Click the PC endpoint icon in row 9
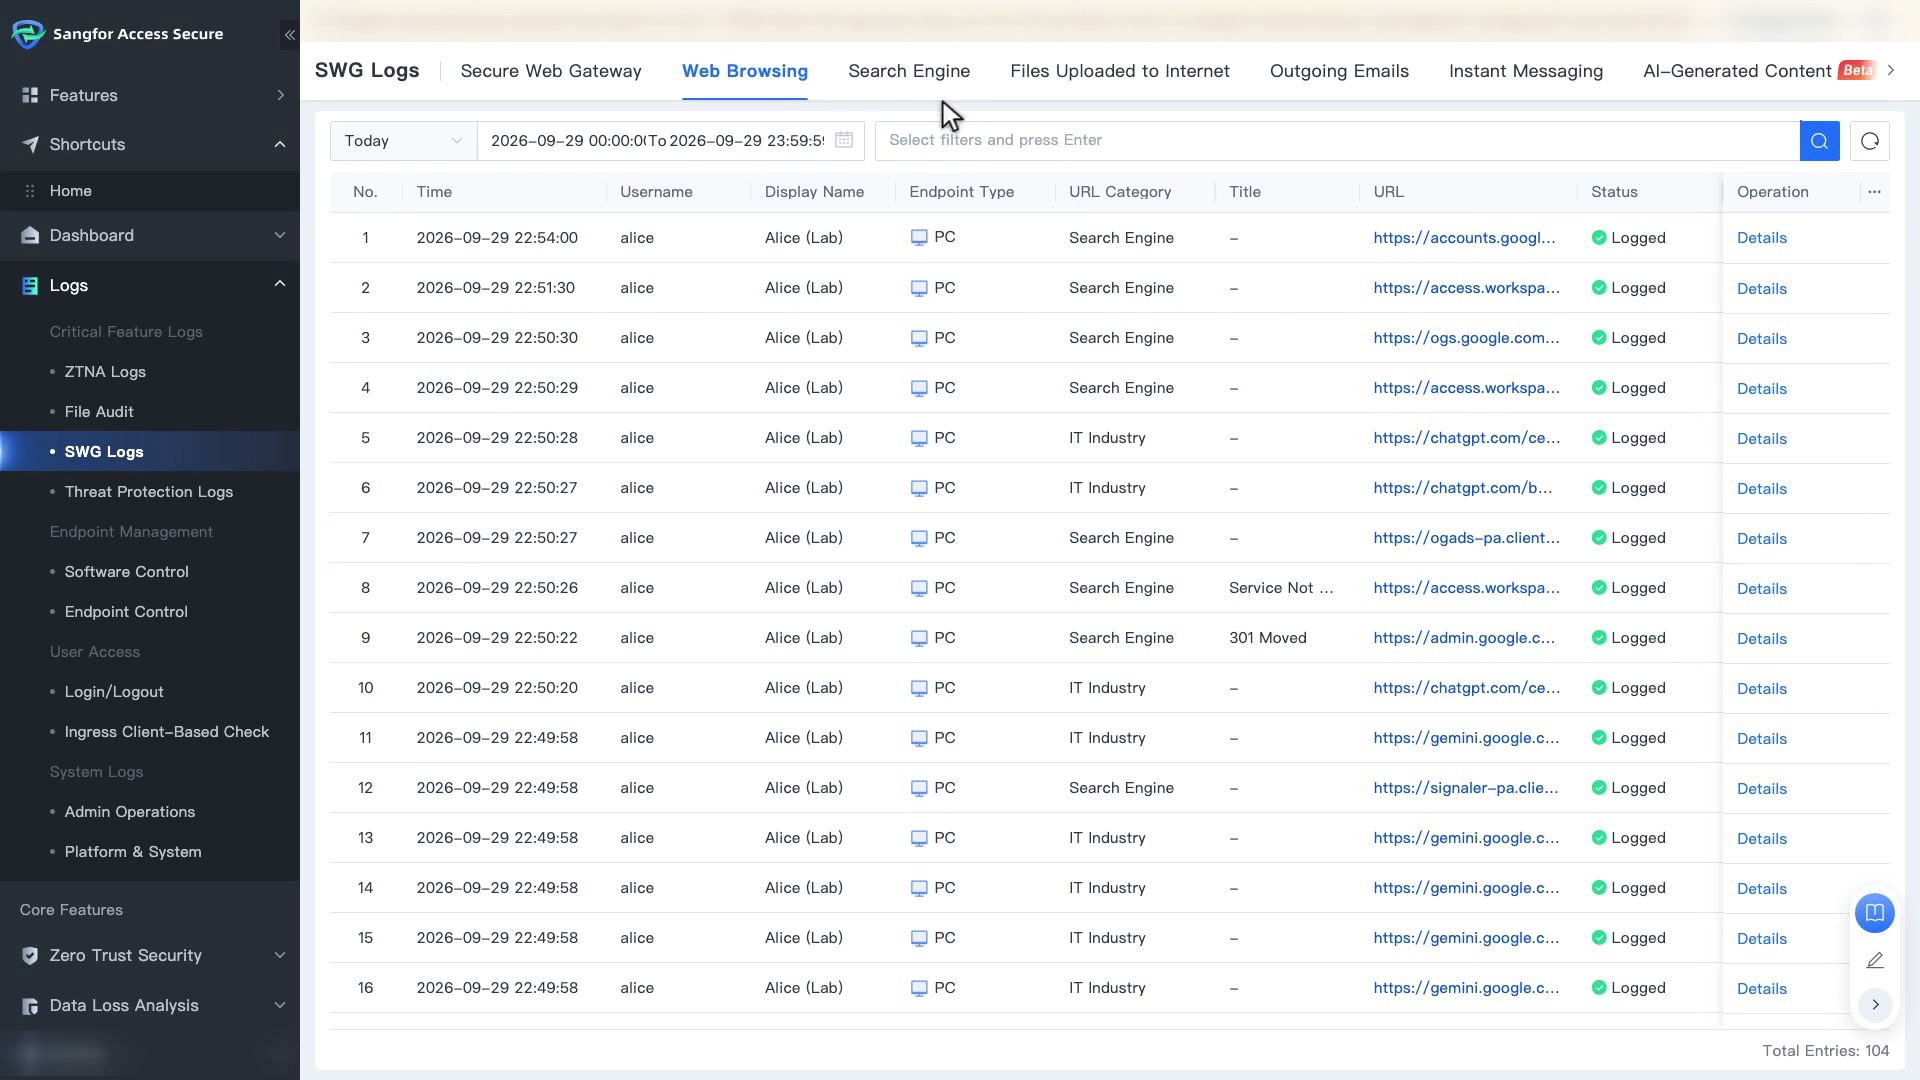The image size is (1920, 1080). [x=919, y=638]
